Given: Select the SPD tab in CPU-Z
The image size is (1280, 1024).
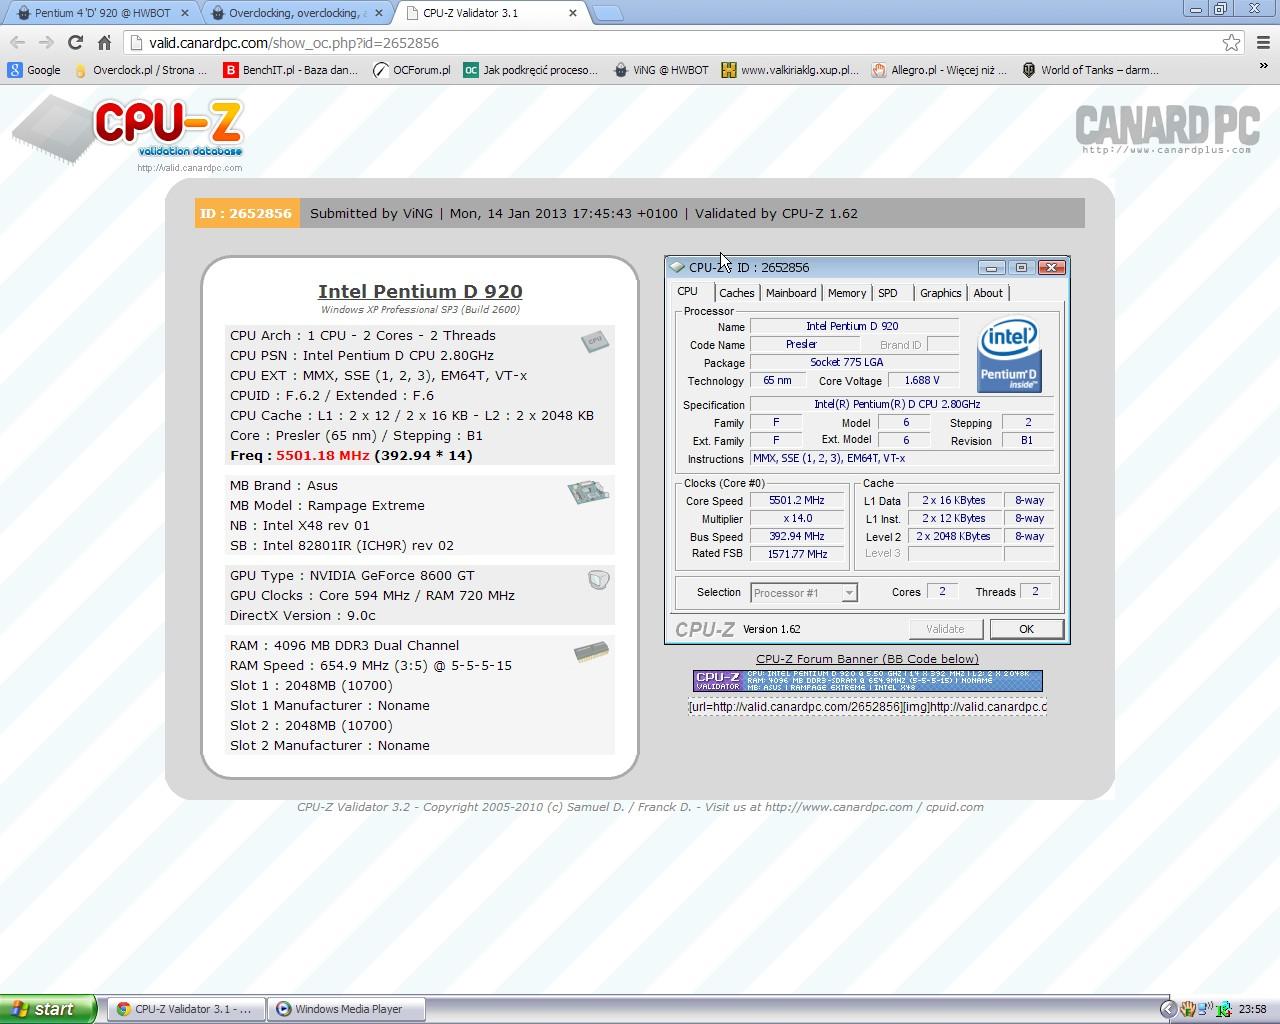Looking at the screenshot, I should point(888,293).
